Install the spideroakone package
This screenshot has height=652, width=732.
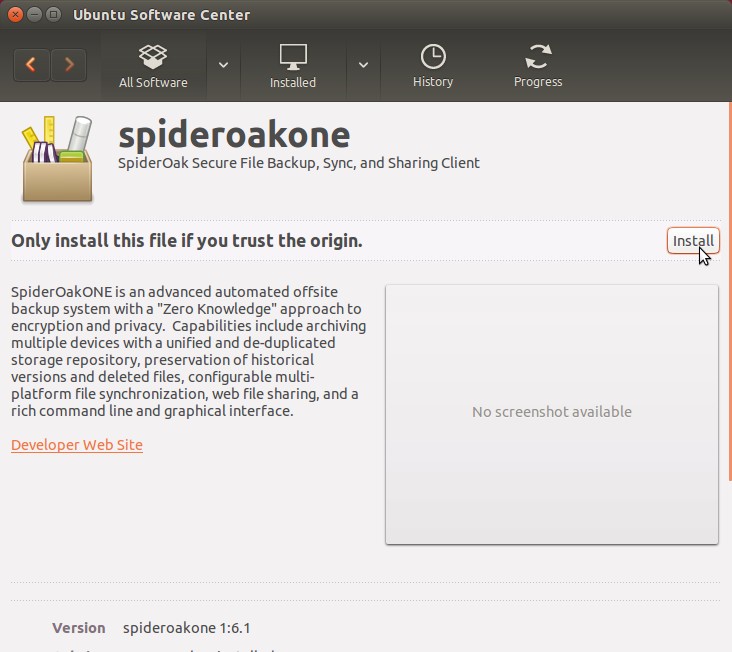693,241
